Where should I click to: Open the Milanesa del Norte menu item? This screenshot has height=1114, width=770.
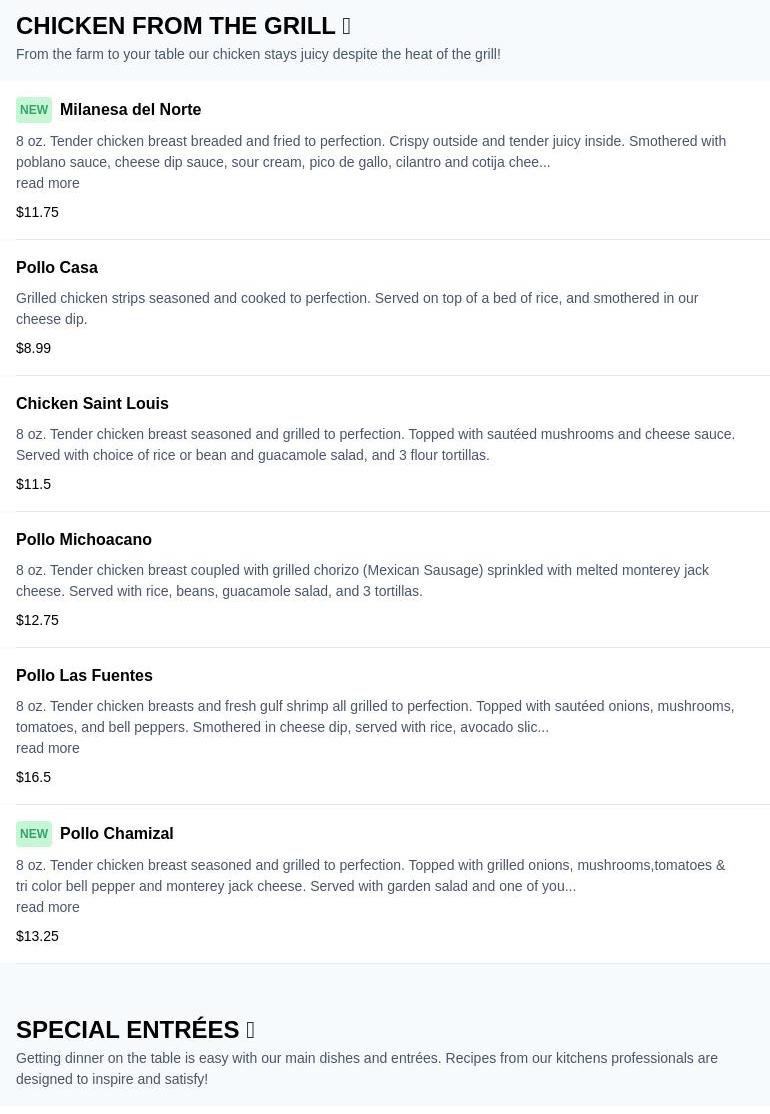[x=130, y=110]
